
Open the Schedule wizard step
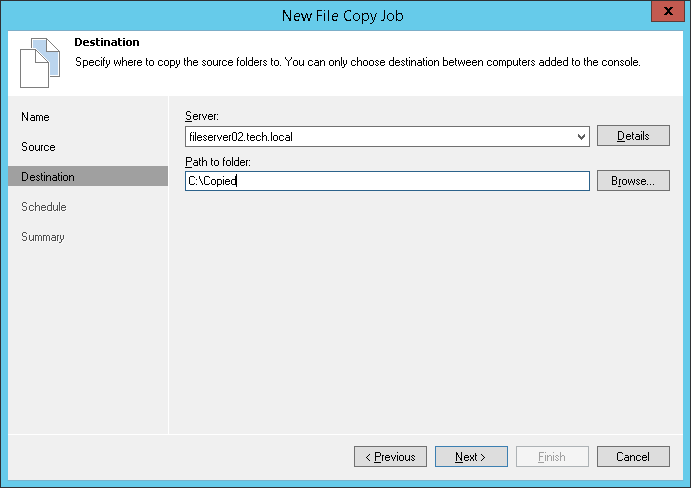[43, 207]
